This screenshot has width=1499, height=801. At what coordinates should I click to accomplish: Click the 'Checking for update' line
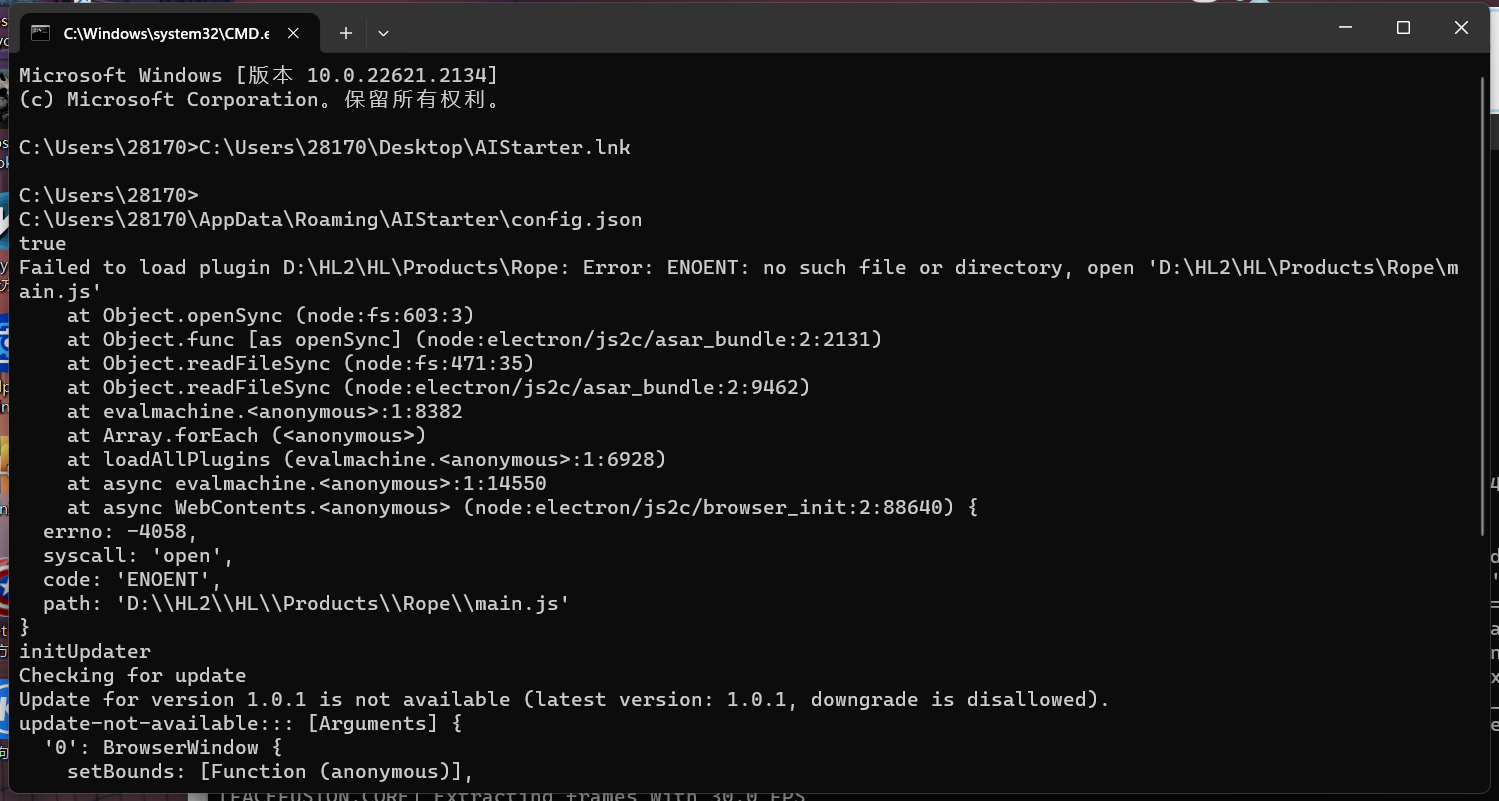click(132, 675)
